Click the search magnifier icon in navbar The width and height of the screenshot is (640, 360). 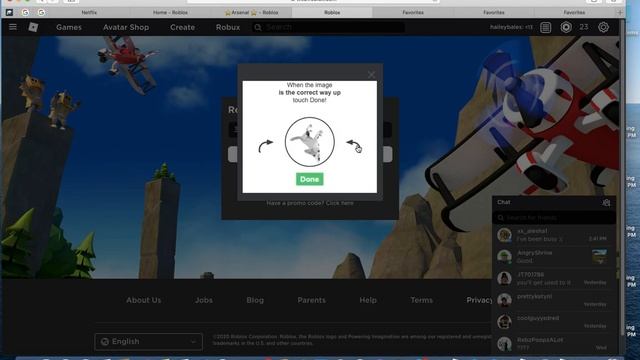258,27
